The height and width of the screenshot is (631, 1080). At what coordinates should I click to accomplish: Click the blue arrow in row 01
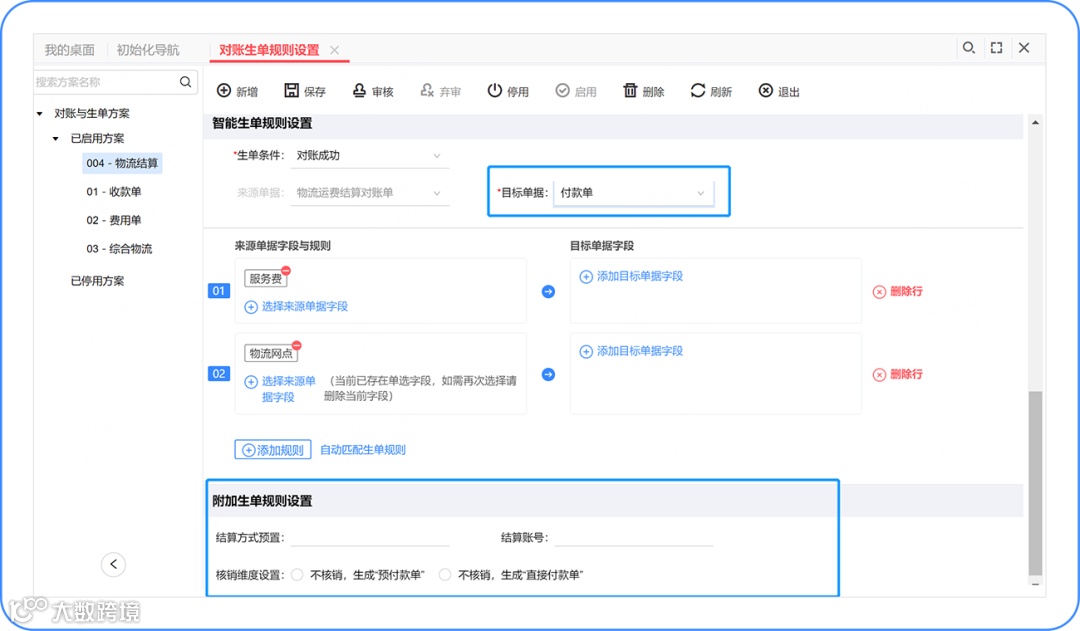(548, 292)
